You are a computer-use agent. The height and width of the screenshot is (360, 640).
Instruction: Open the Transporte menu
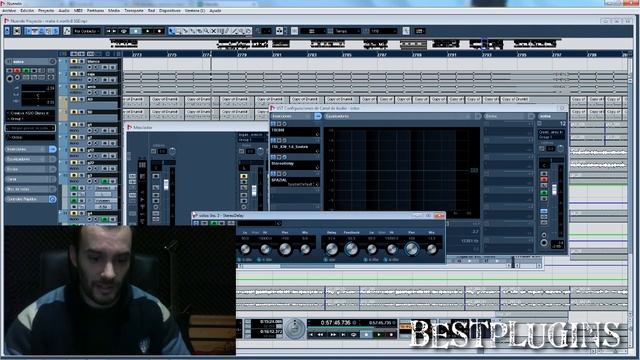point(134,11)
